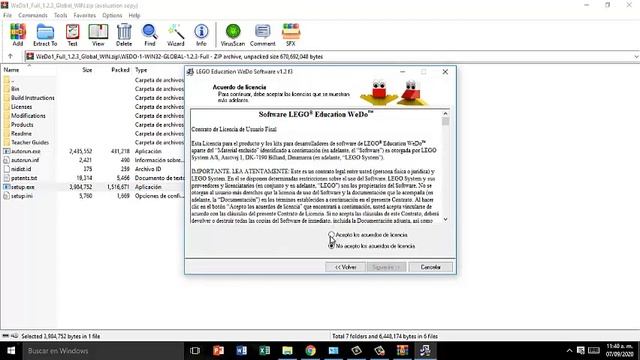
Task: Open the File menu
Action: (7, 15)
